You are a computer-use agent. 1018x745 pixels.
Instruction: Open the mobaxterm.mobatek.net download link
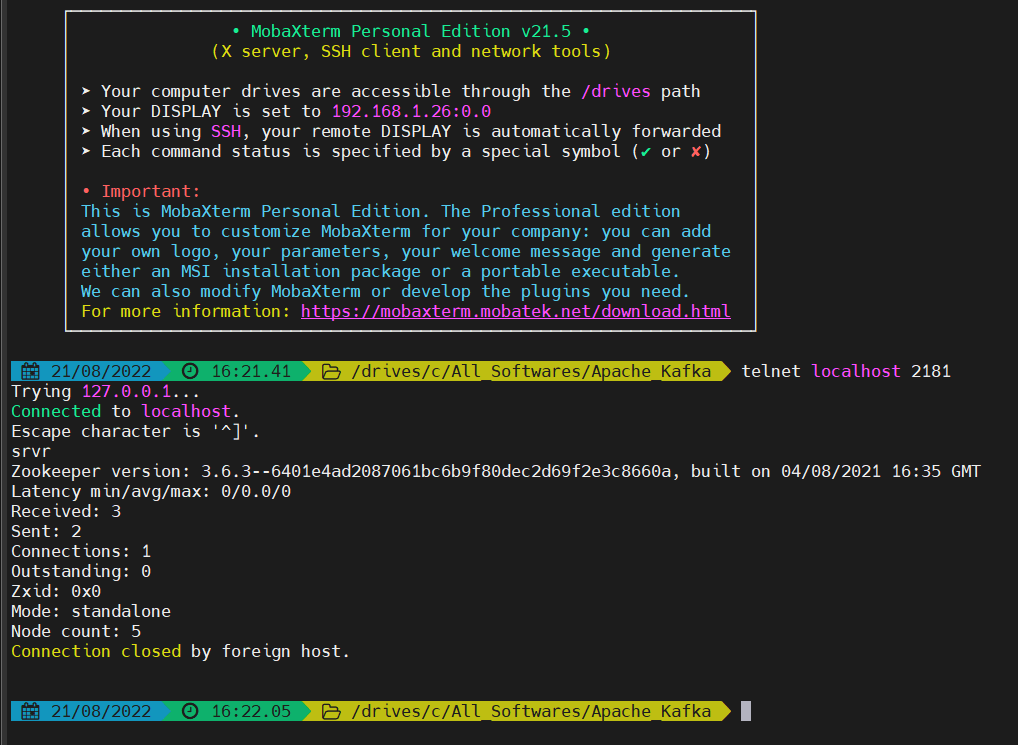[515, 311]
